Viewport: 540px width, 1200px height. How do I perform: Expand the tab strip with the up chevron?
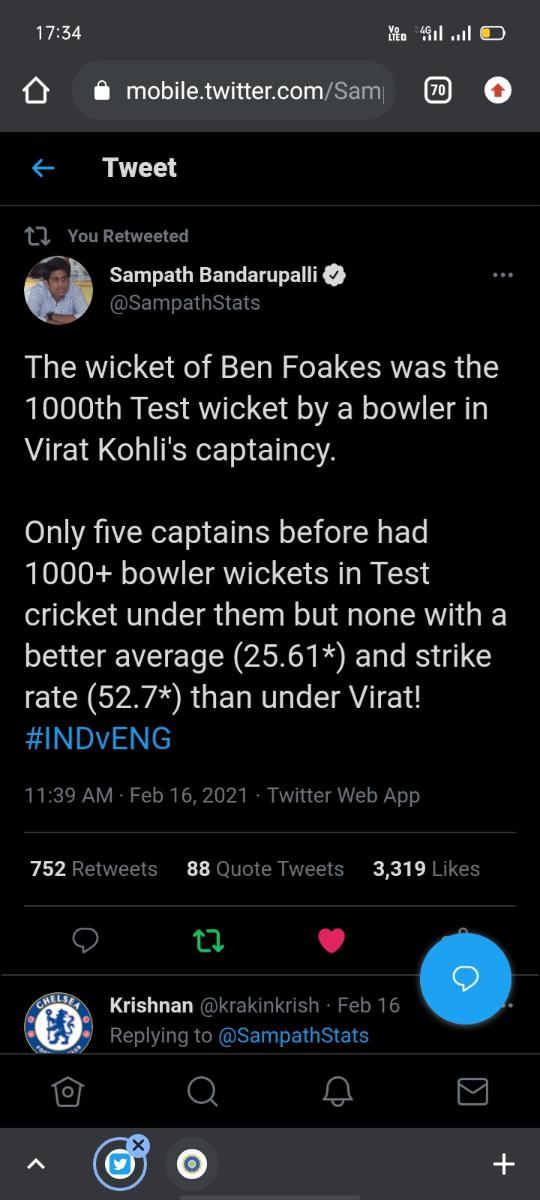point(35,1164)
